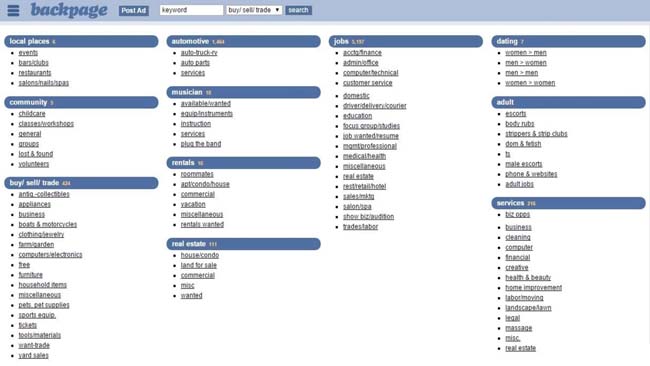Open the bars/clubs link
Viewport: 650px width, 366px height.
[x=34, y=63]
